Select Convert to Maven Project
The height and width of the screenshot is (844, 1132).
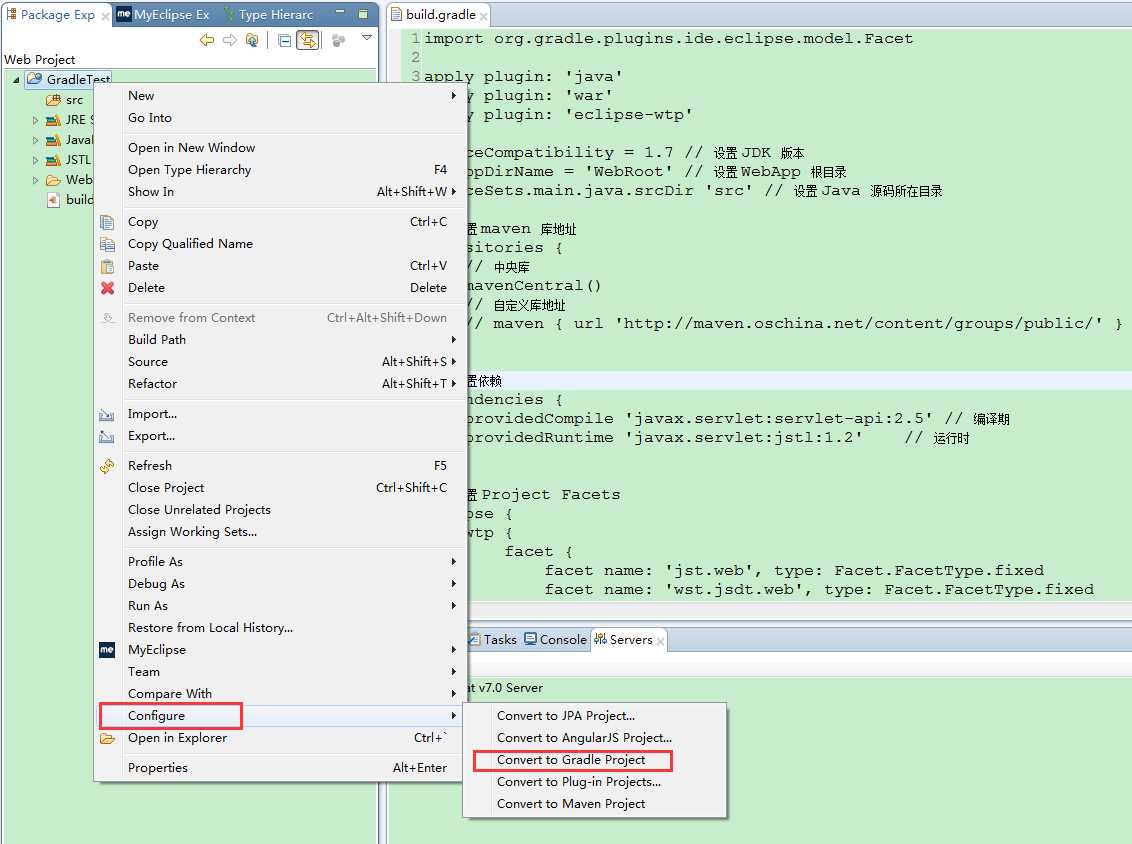pos(594,804)
